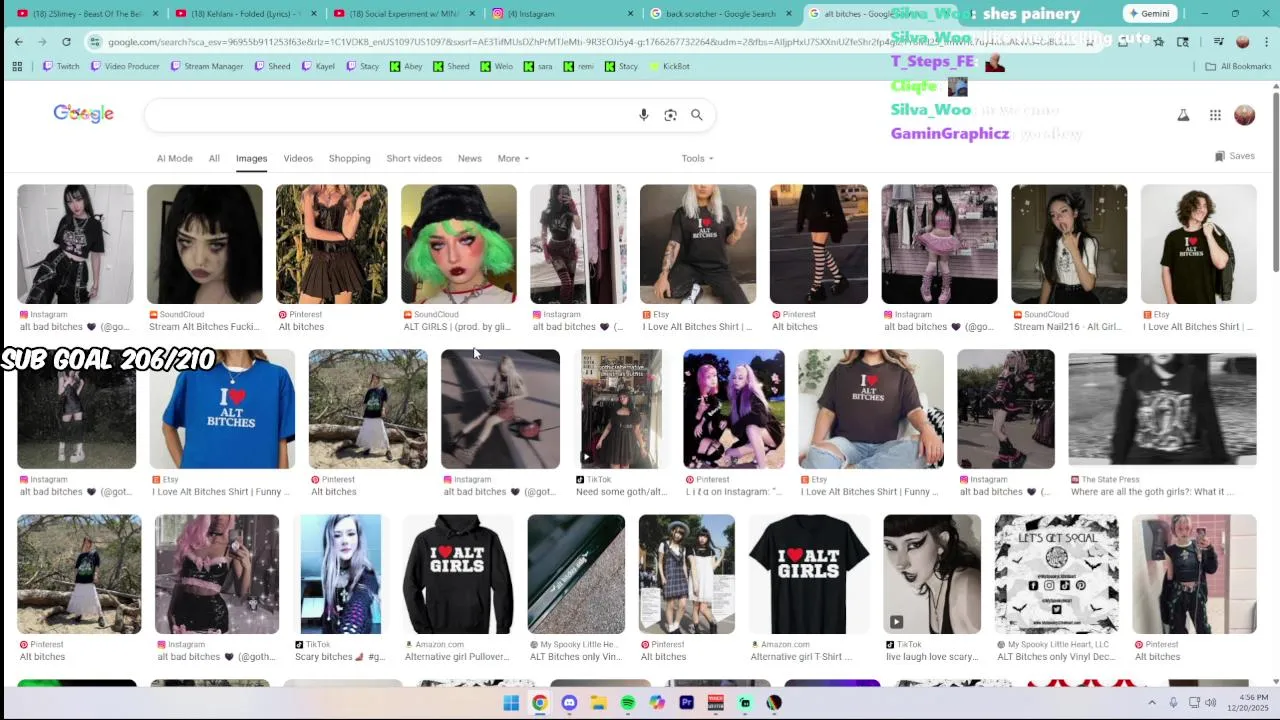The height and width of the screenshot is (720, 1280).
Task: Open the green-haired ALT GIRLS SoundCloud image
Action: tap(459, 244)
